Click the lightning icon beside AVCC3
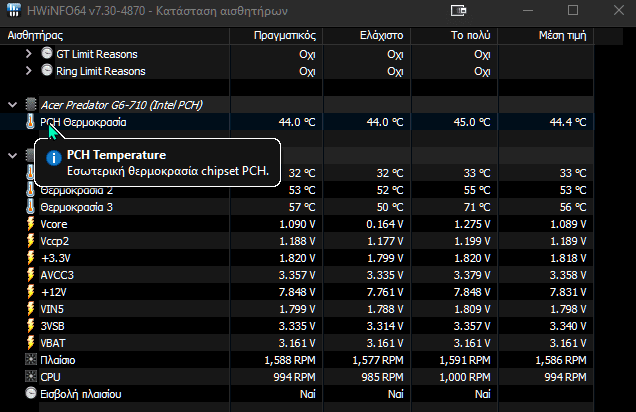Image resolution: width=636 pixels, height=412 pixels. point(30,275)
